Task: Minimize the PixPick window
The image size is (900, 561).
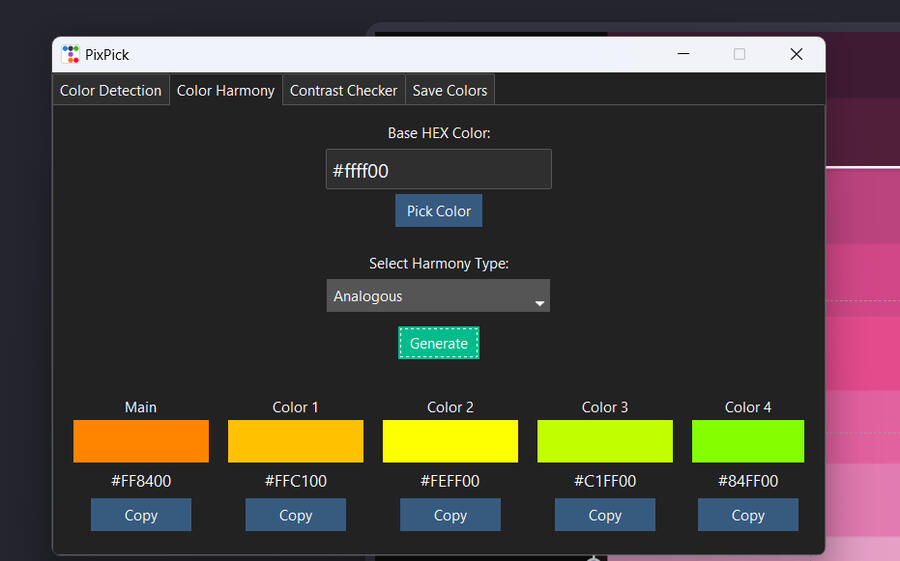Action: pyautogui.click(x=684, y=54)
